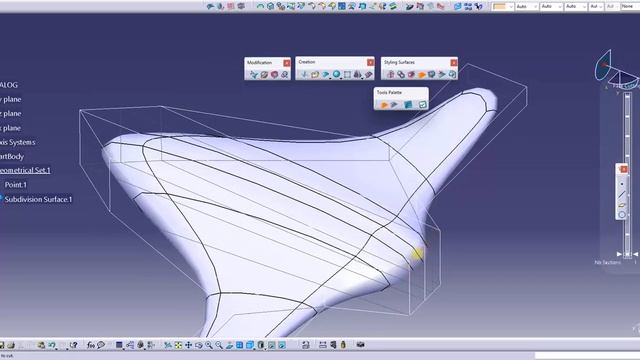This screenshot has width=640, height=360.
Task: Select the PartBody tree node
Action: pyautogui.click(x=12, y=156)
